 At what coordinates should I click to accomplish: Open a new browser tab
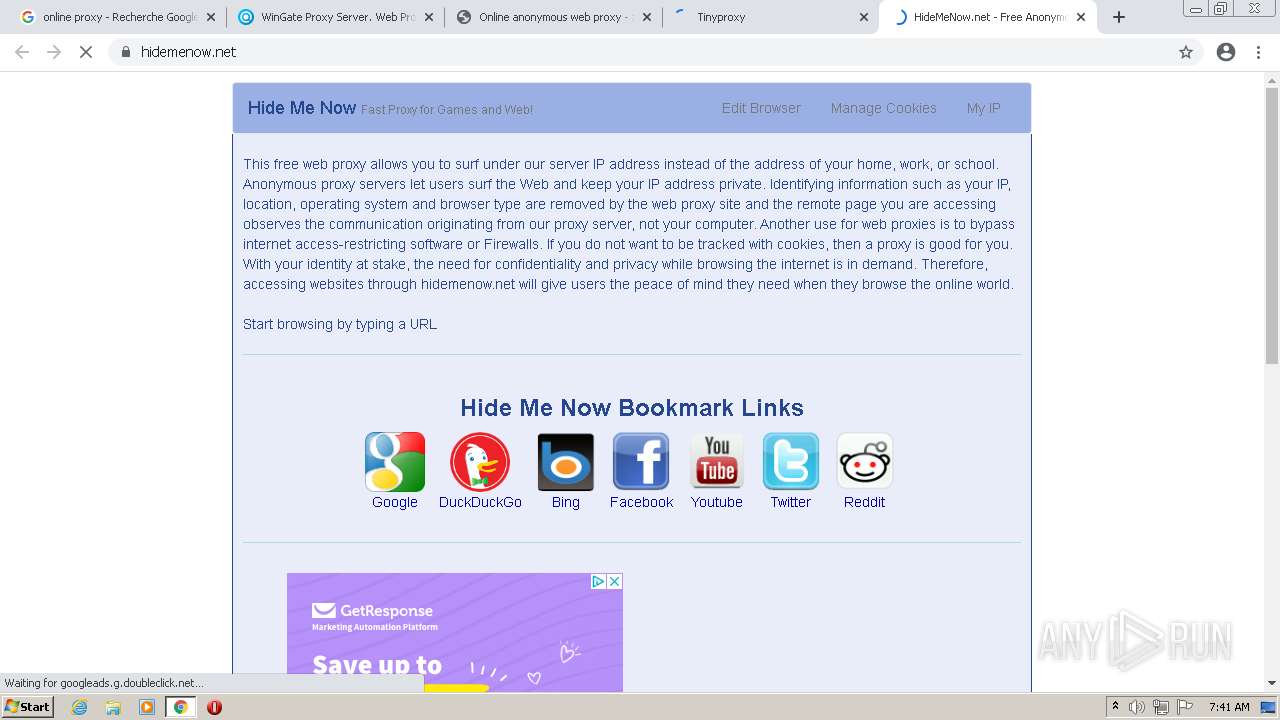point(1119,17)
